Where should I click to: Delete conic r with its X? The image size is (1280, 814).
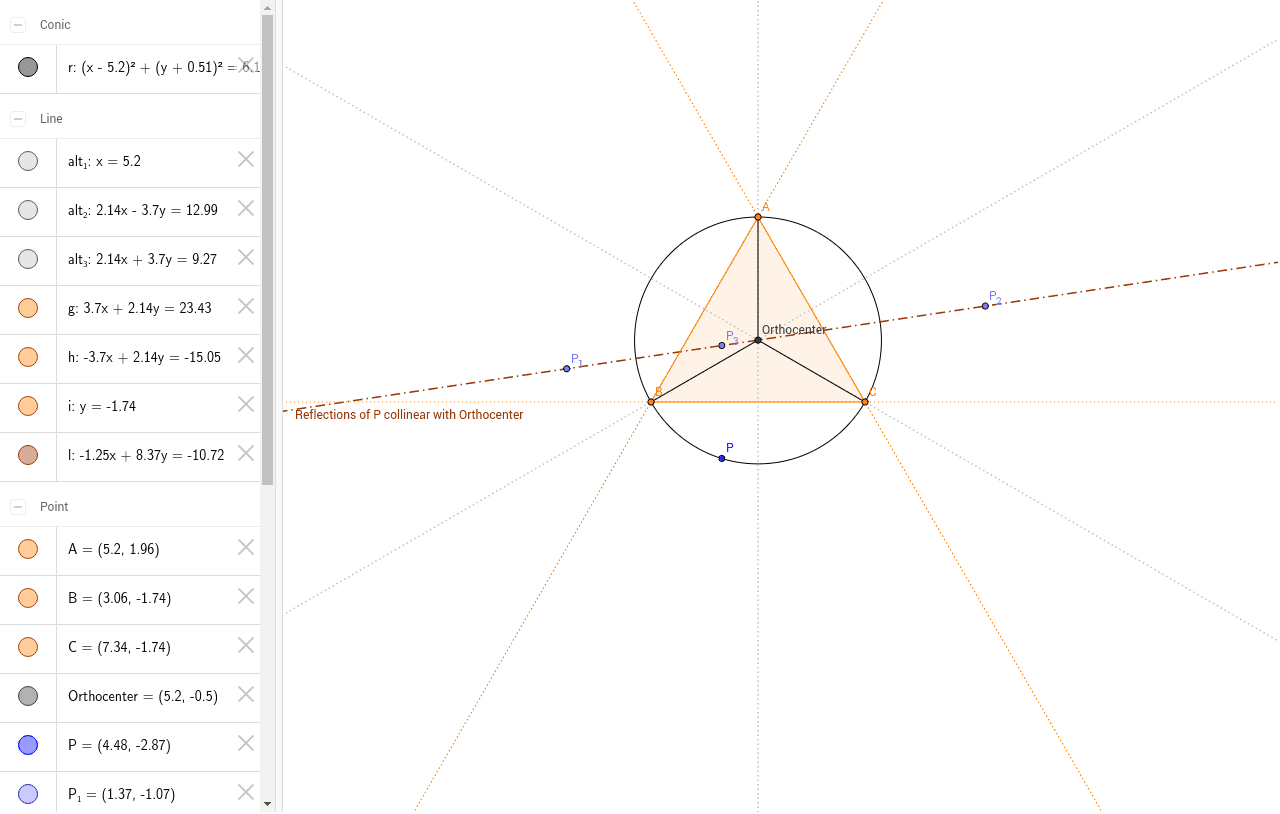pos(246,65)
